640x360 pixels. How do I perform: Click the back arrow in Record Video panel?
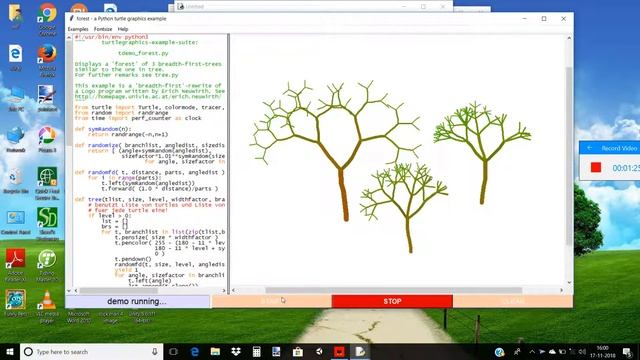point(589,148)
